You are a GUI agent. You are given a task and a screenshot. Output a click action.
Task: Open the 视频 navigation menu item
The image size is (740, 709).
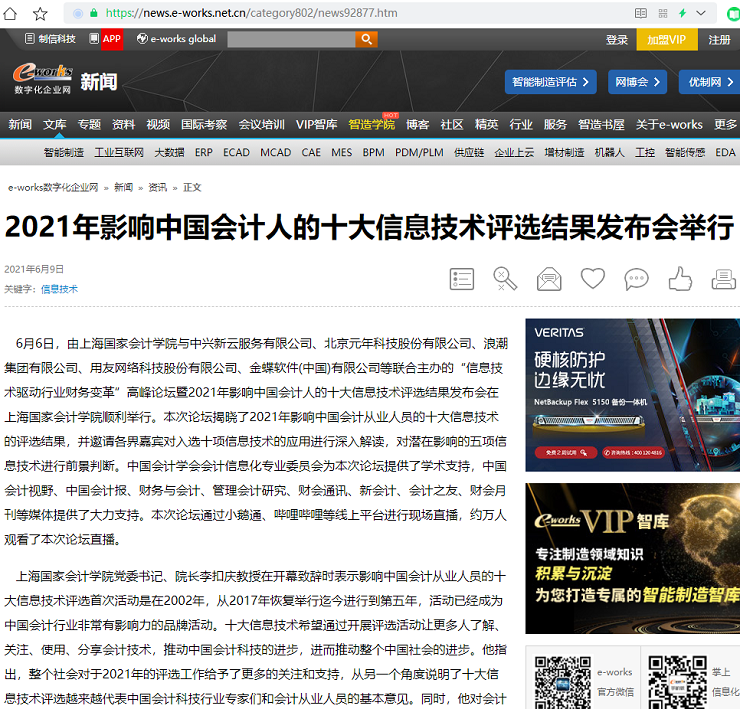coord(158,125)
